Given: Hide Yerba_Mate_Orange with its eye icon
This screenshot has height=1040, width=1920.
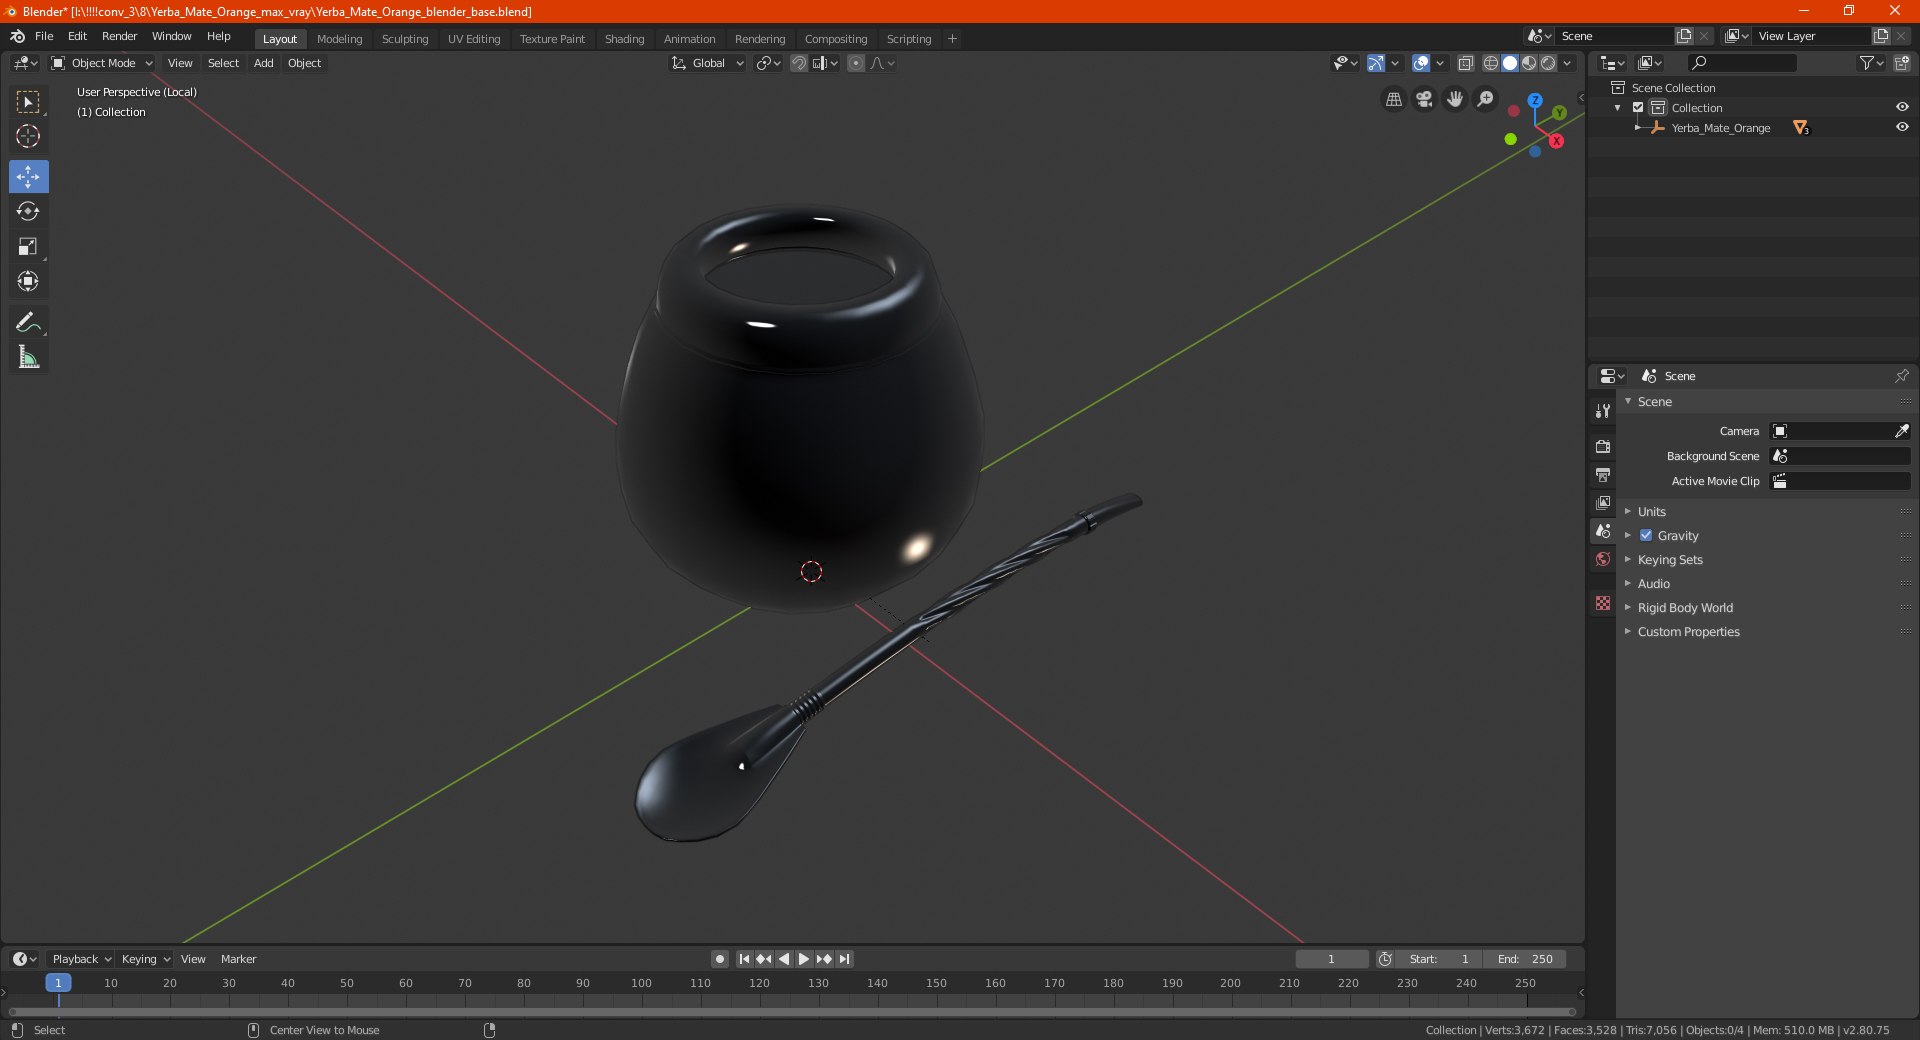Looking at the screenshot, I should click(x=1902, y=128).
